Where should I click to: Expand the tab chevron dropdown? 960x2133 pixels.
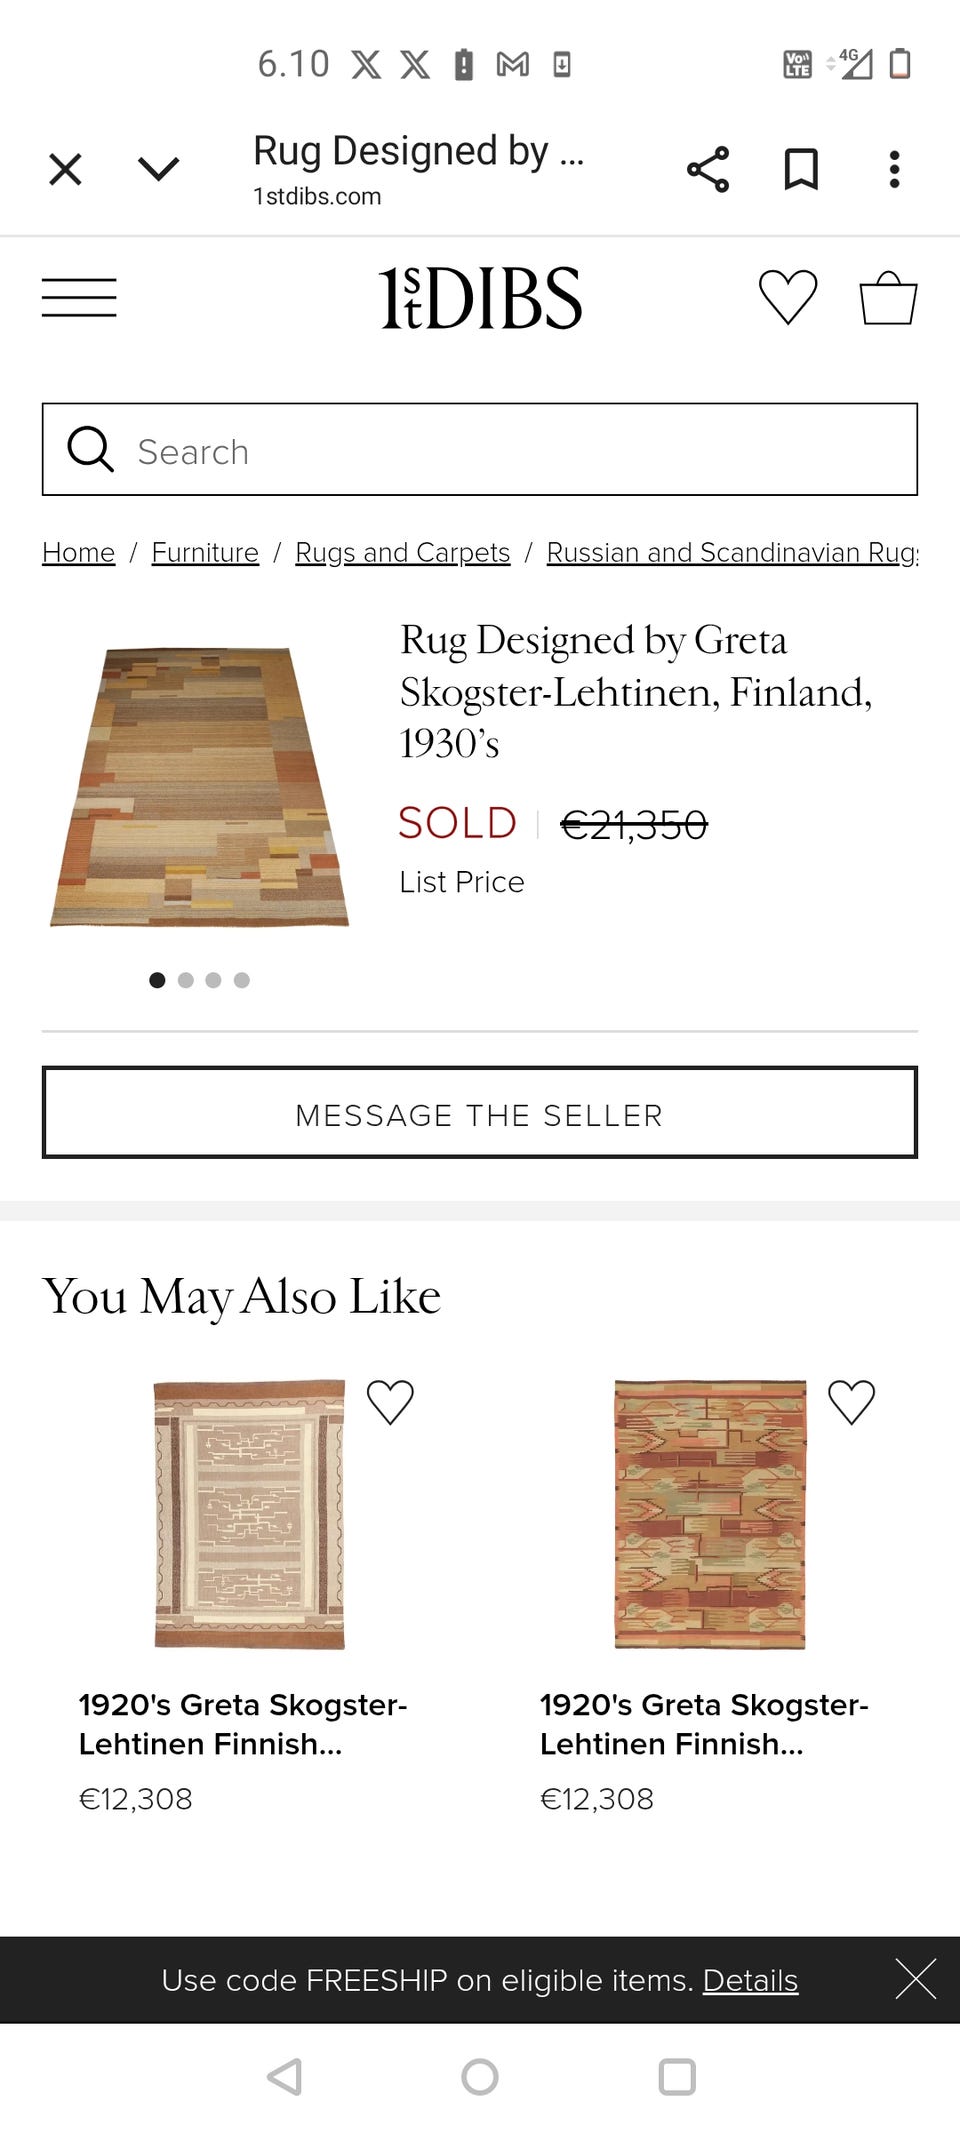(x=158, y=169)
